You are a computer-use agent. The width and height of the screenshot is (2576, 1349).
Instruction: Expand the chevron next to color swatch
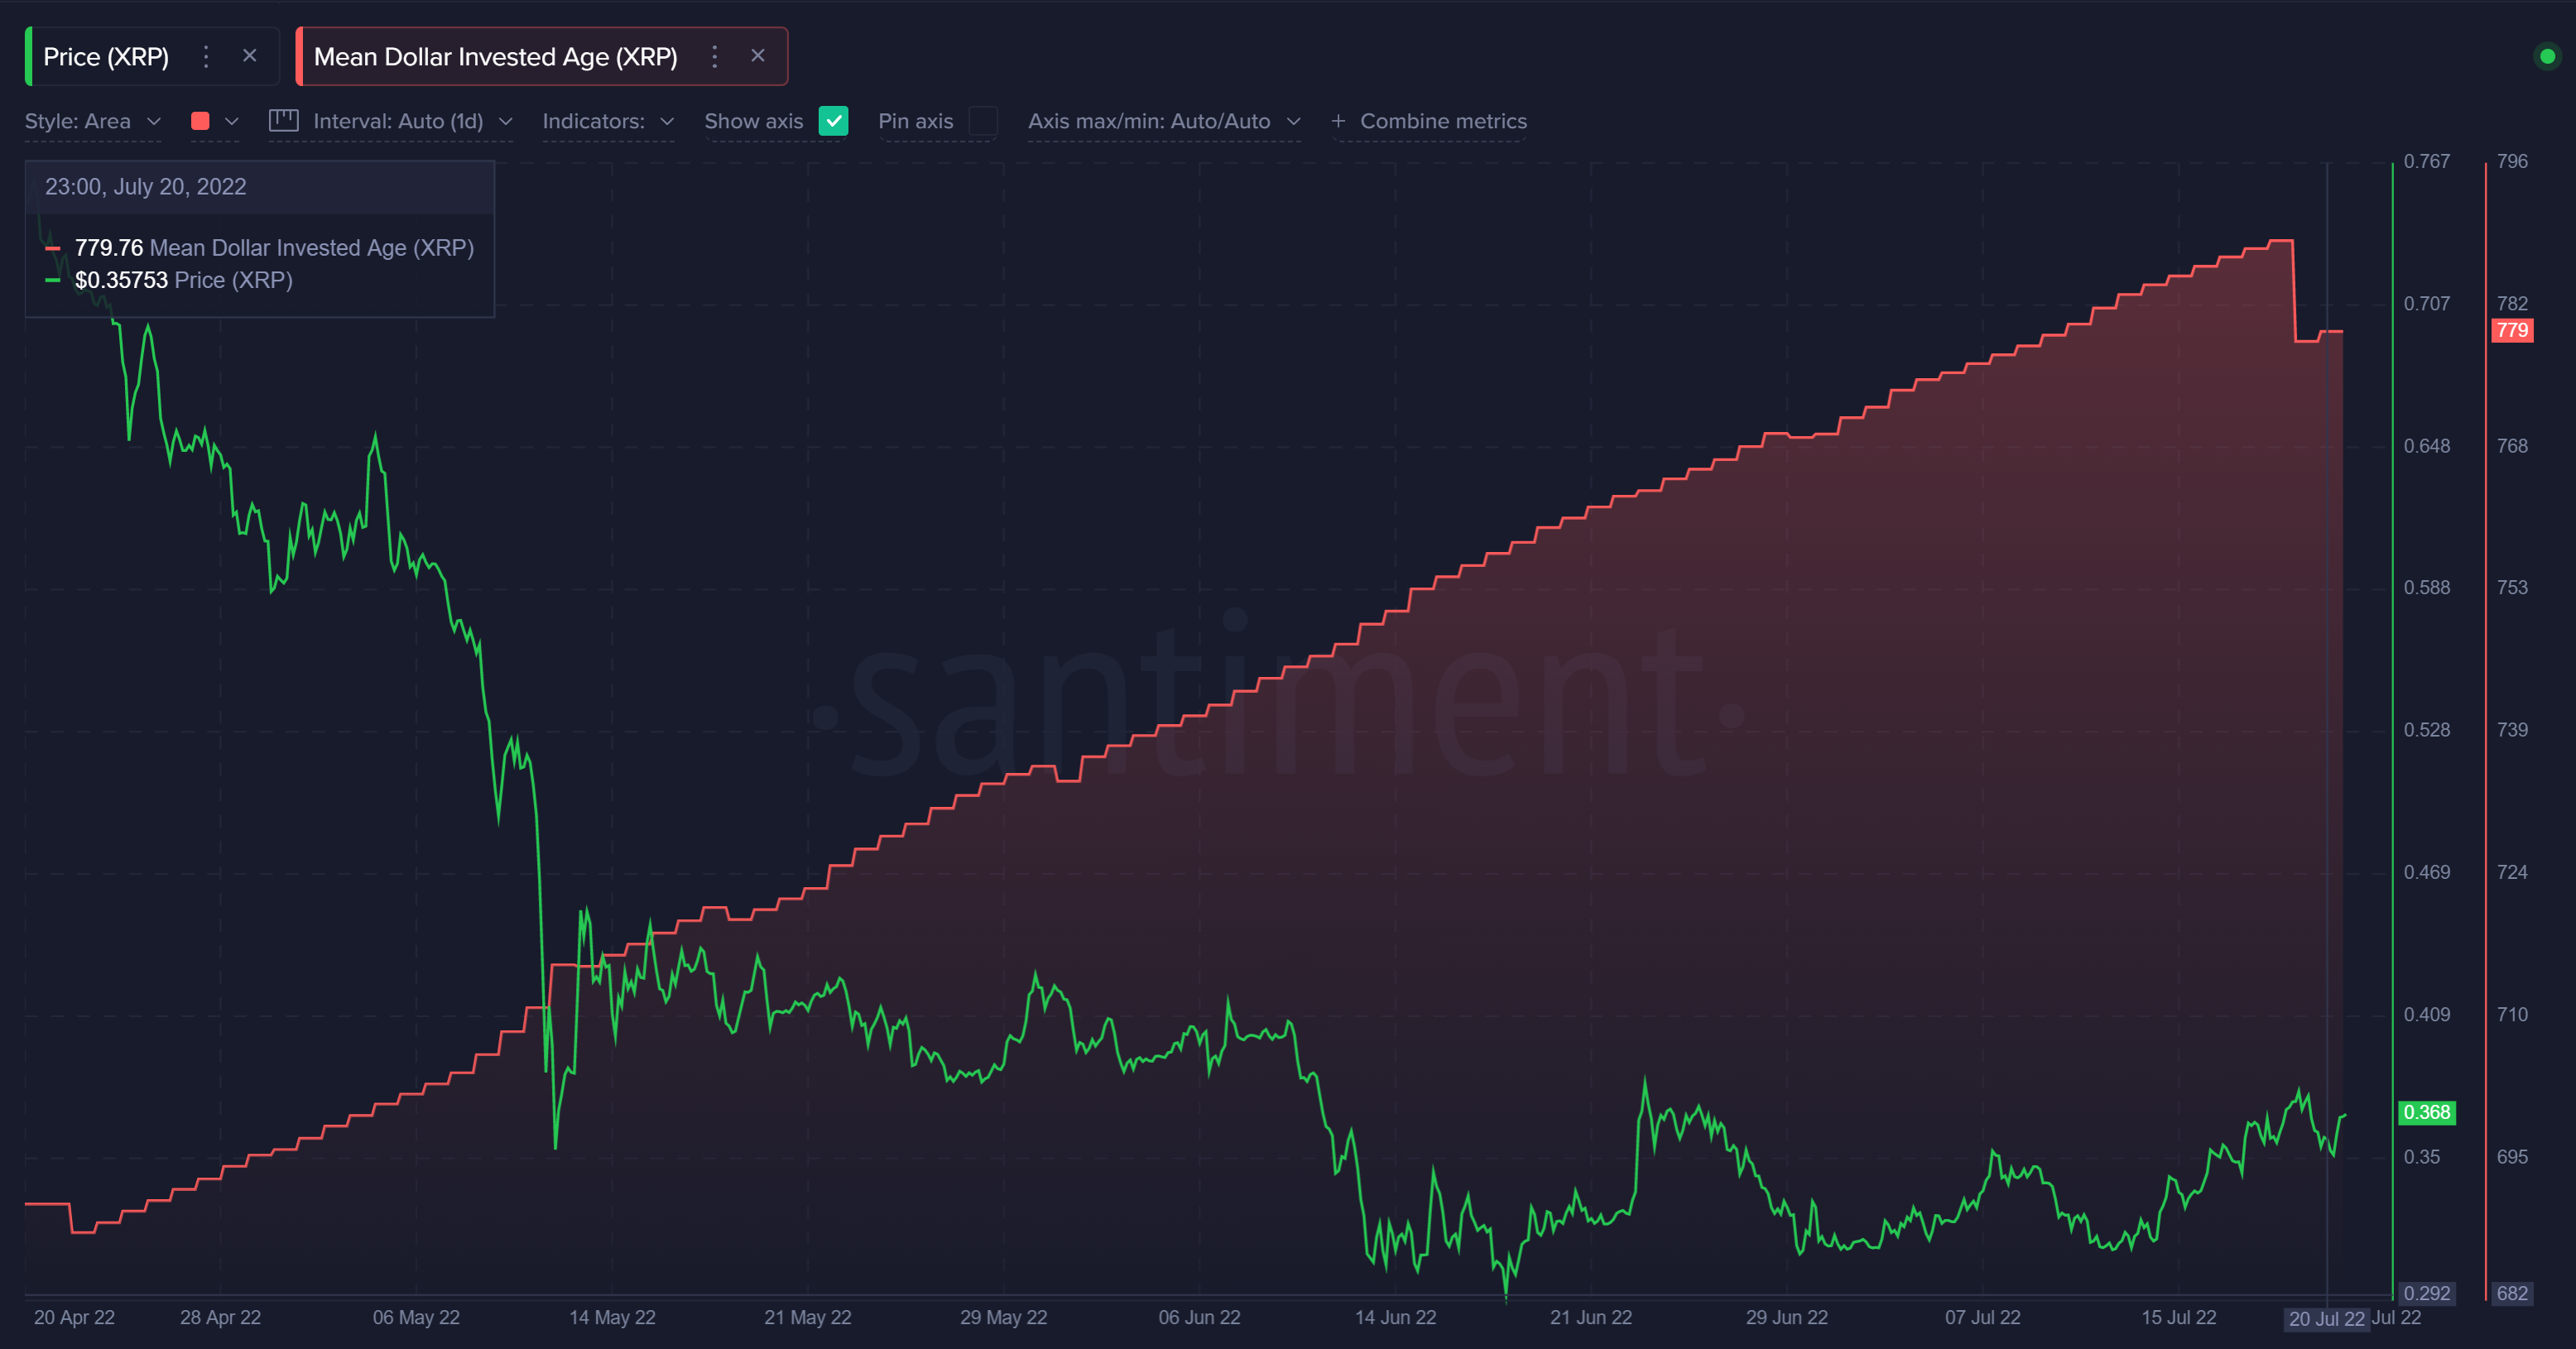232,121
